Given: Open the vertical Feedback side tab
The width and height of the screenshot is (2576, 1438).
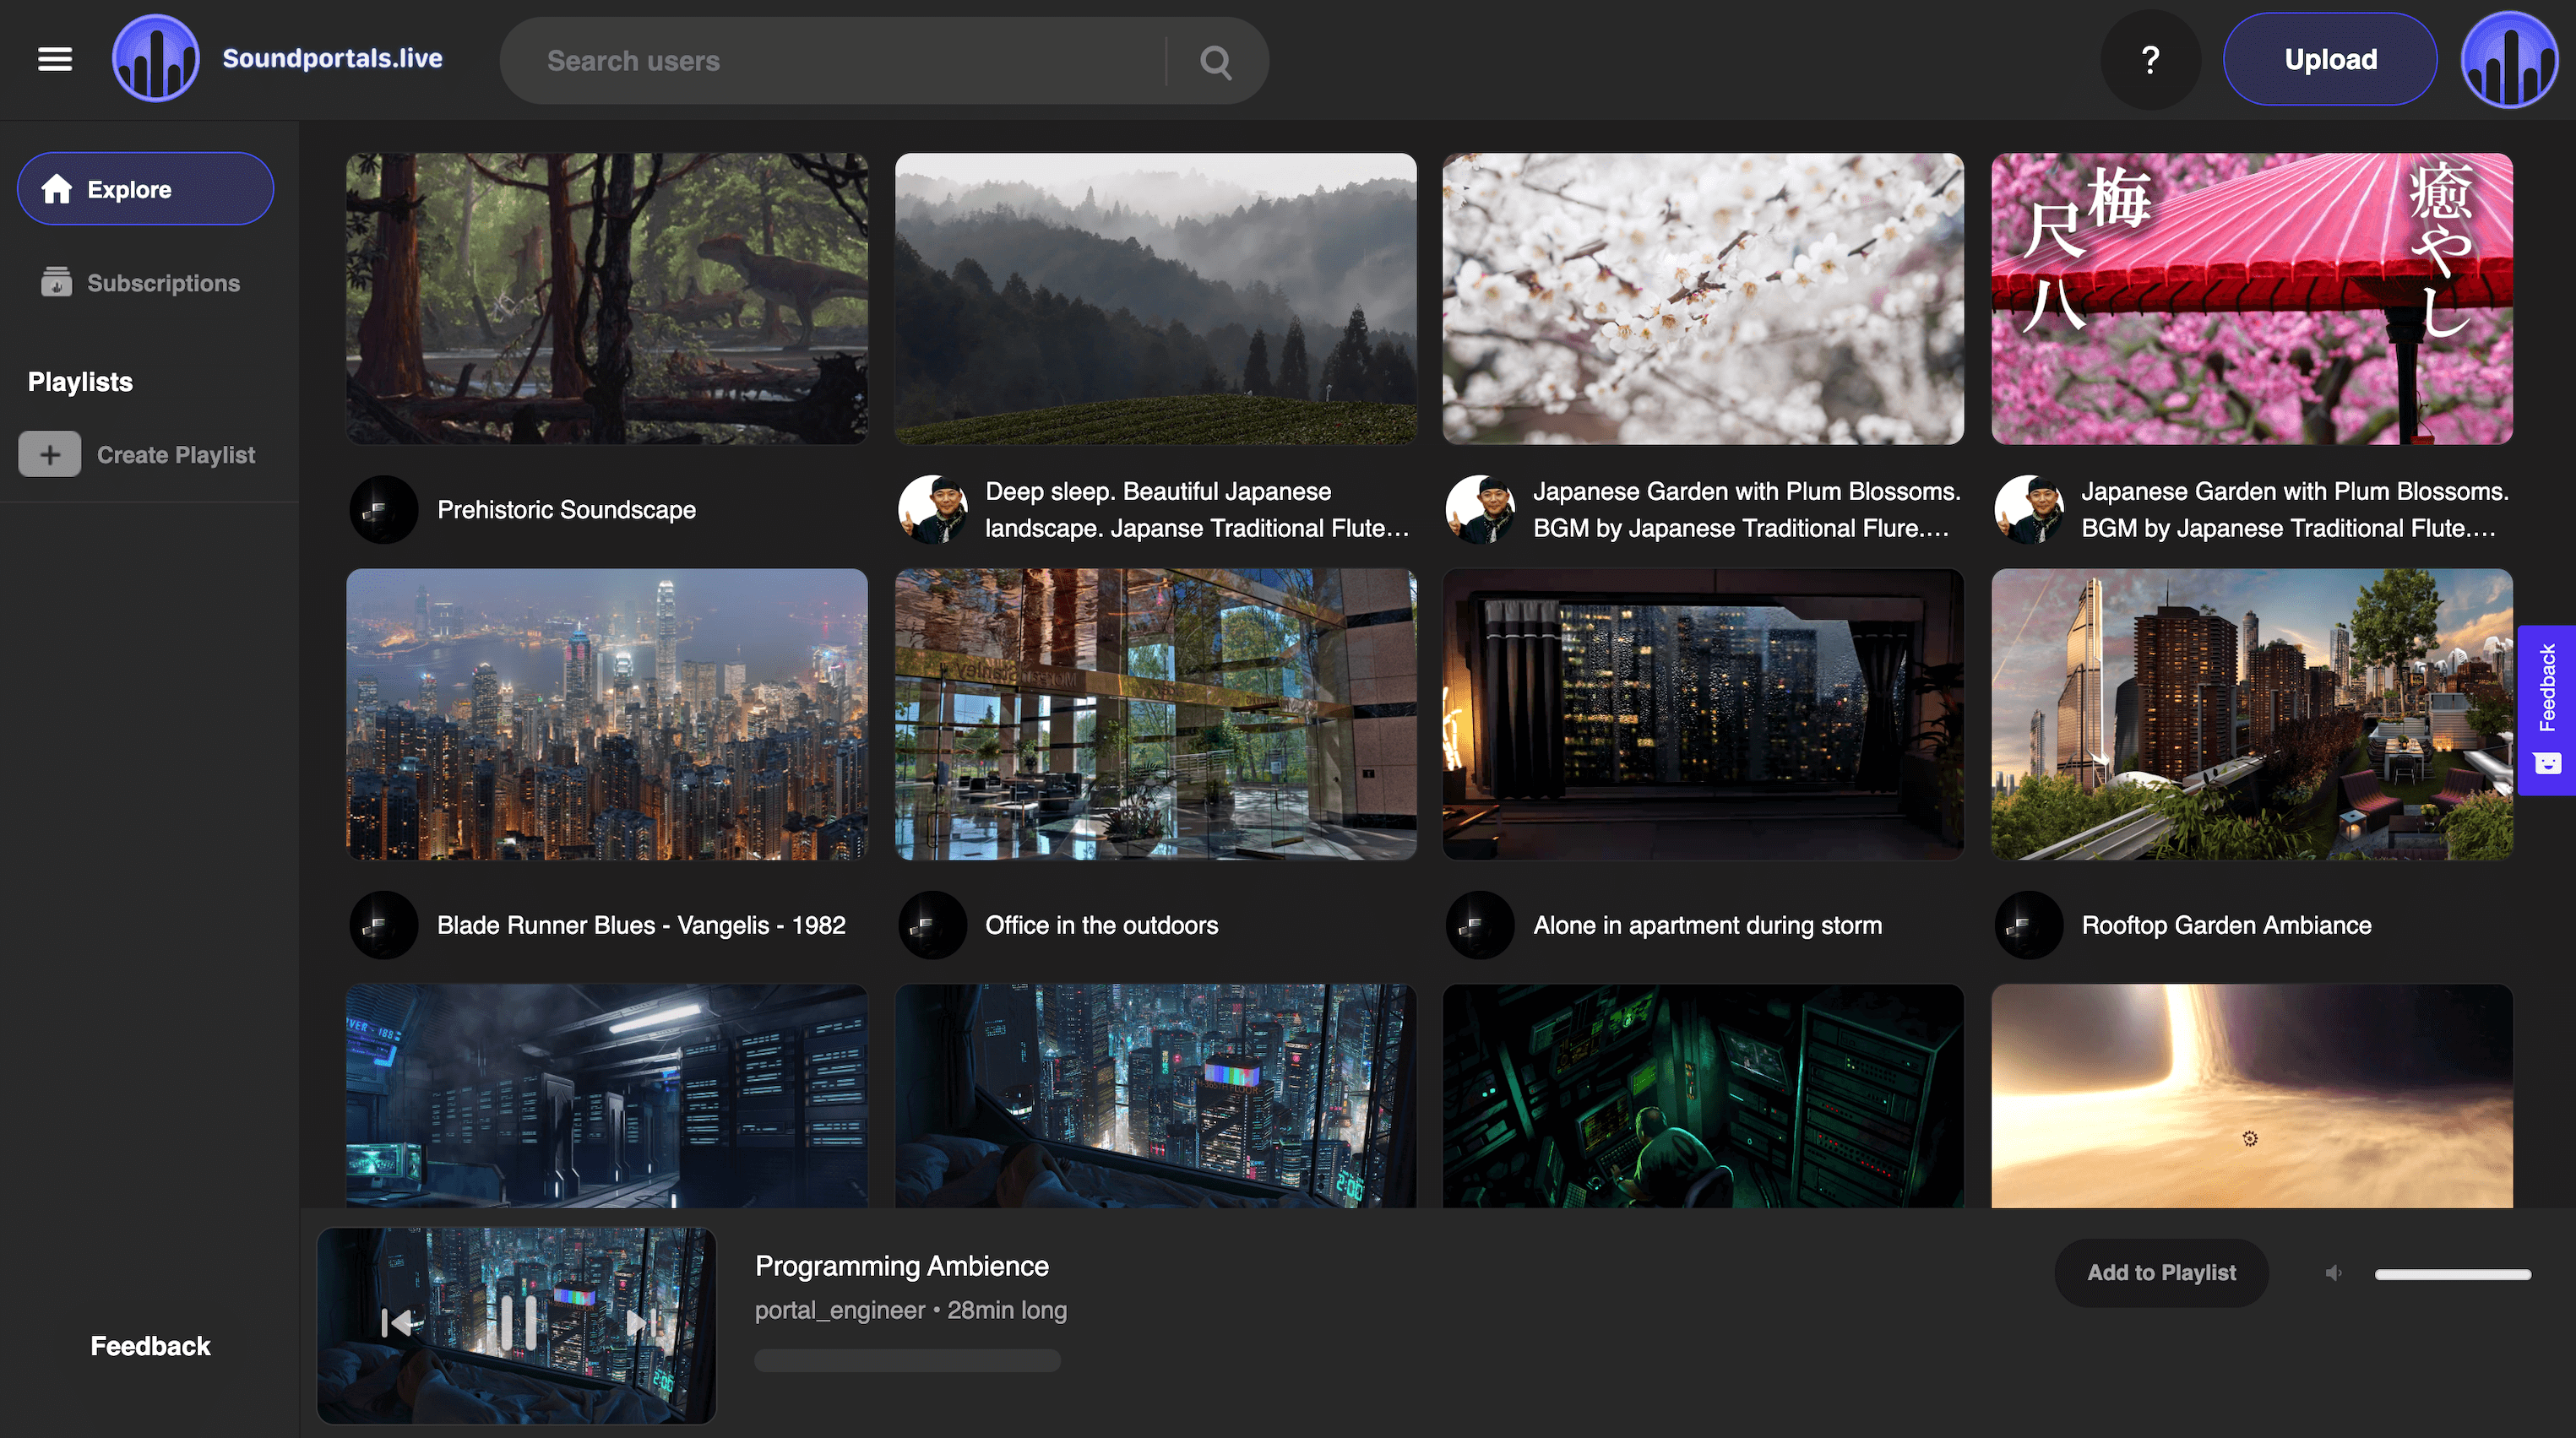Looking at the screenshot, I should [2546, 710].
